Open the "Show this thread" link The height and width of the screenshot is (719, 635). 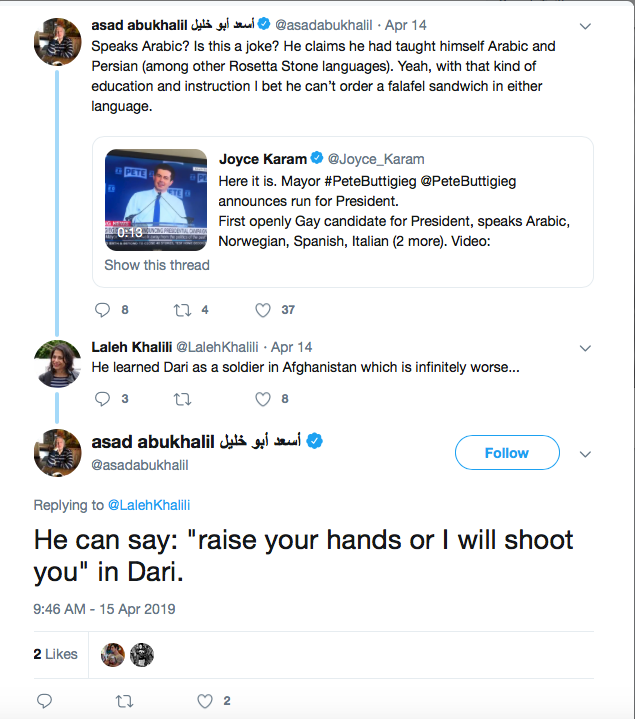(x=157, y=265)
